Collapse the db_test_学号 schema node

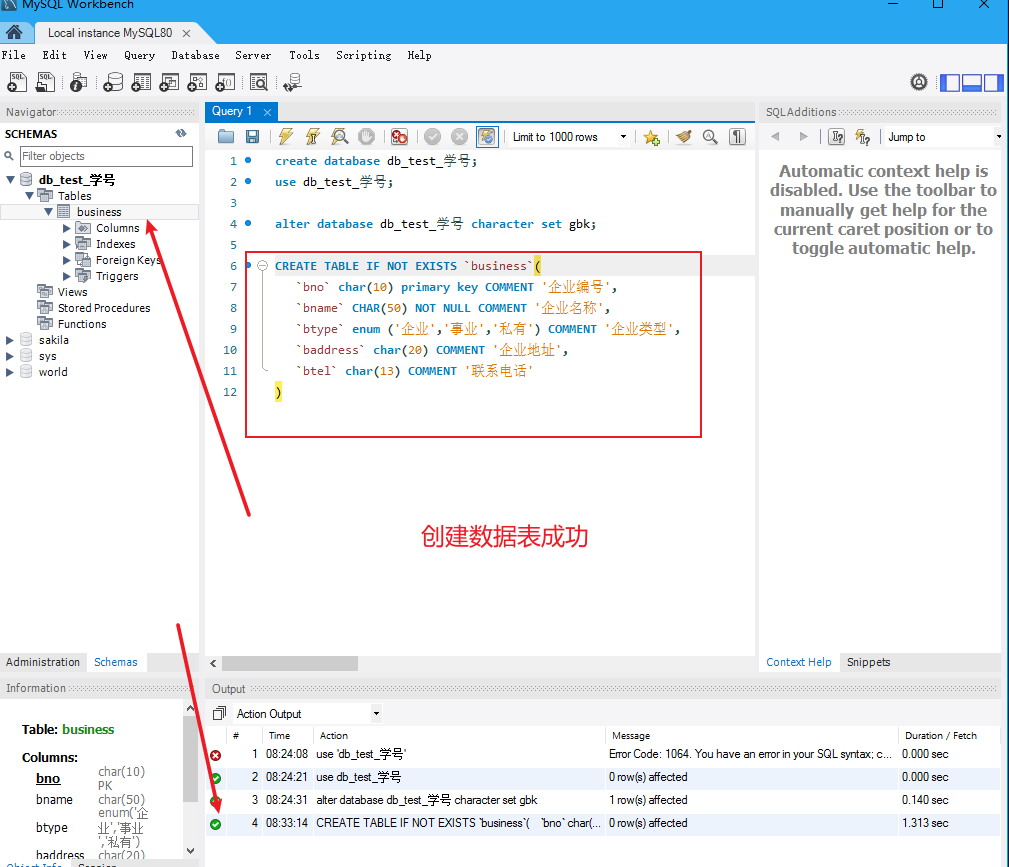click(10, 180)
